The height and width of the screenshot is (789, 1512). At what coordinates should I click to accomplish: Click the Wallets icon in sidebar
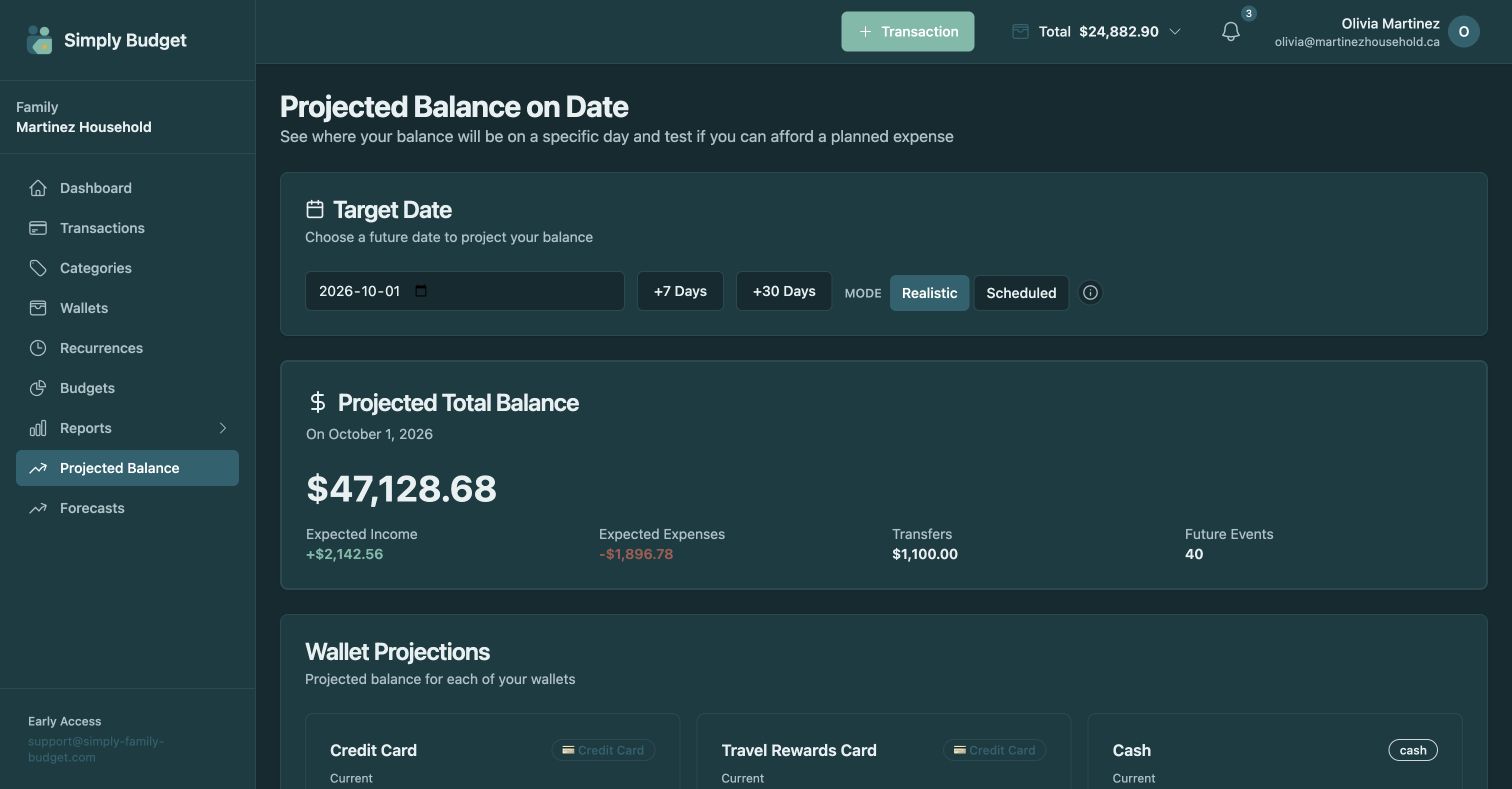(x=38, y=308)
